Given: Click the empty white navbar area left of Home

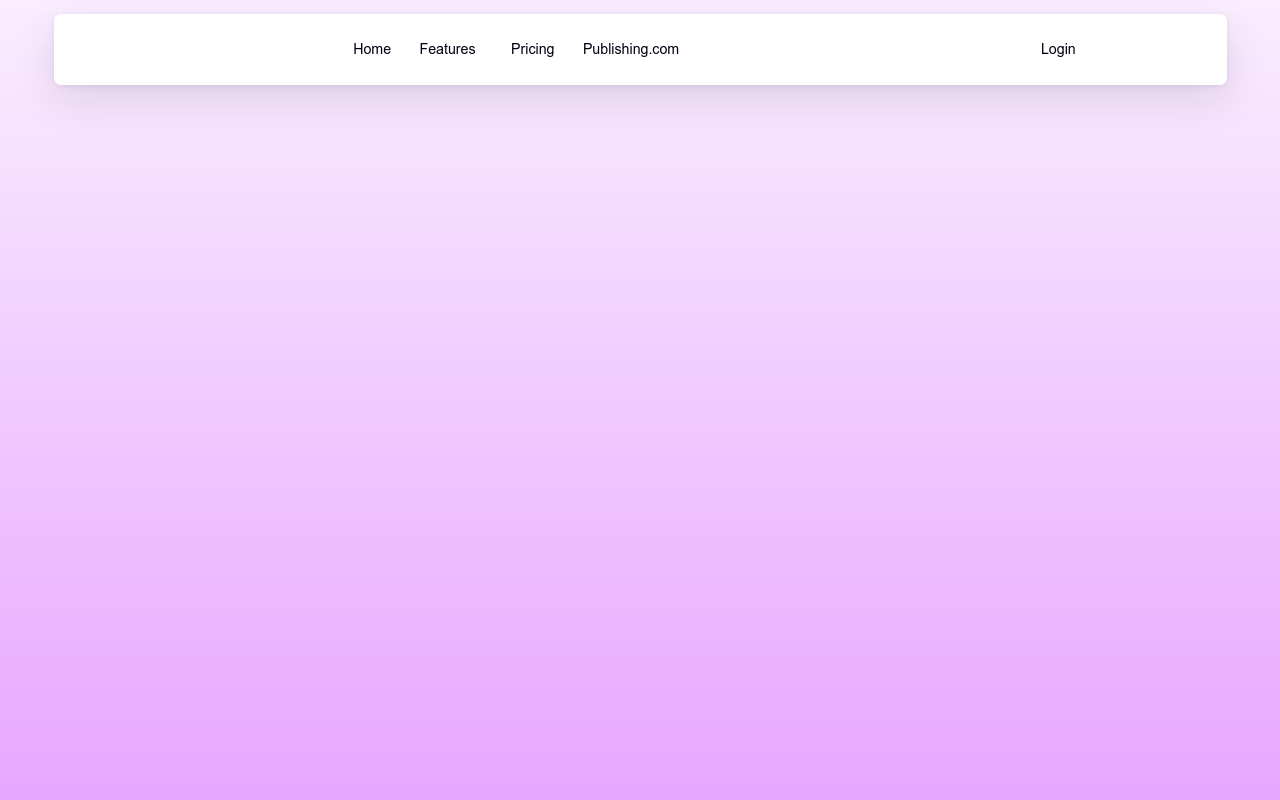Looking at the screenshot, I should tap(200, 49).
